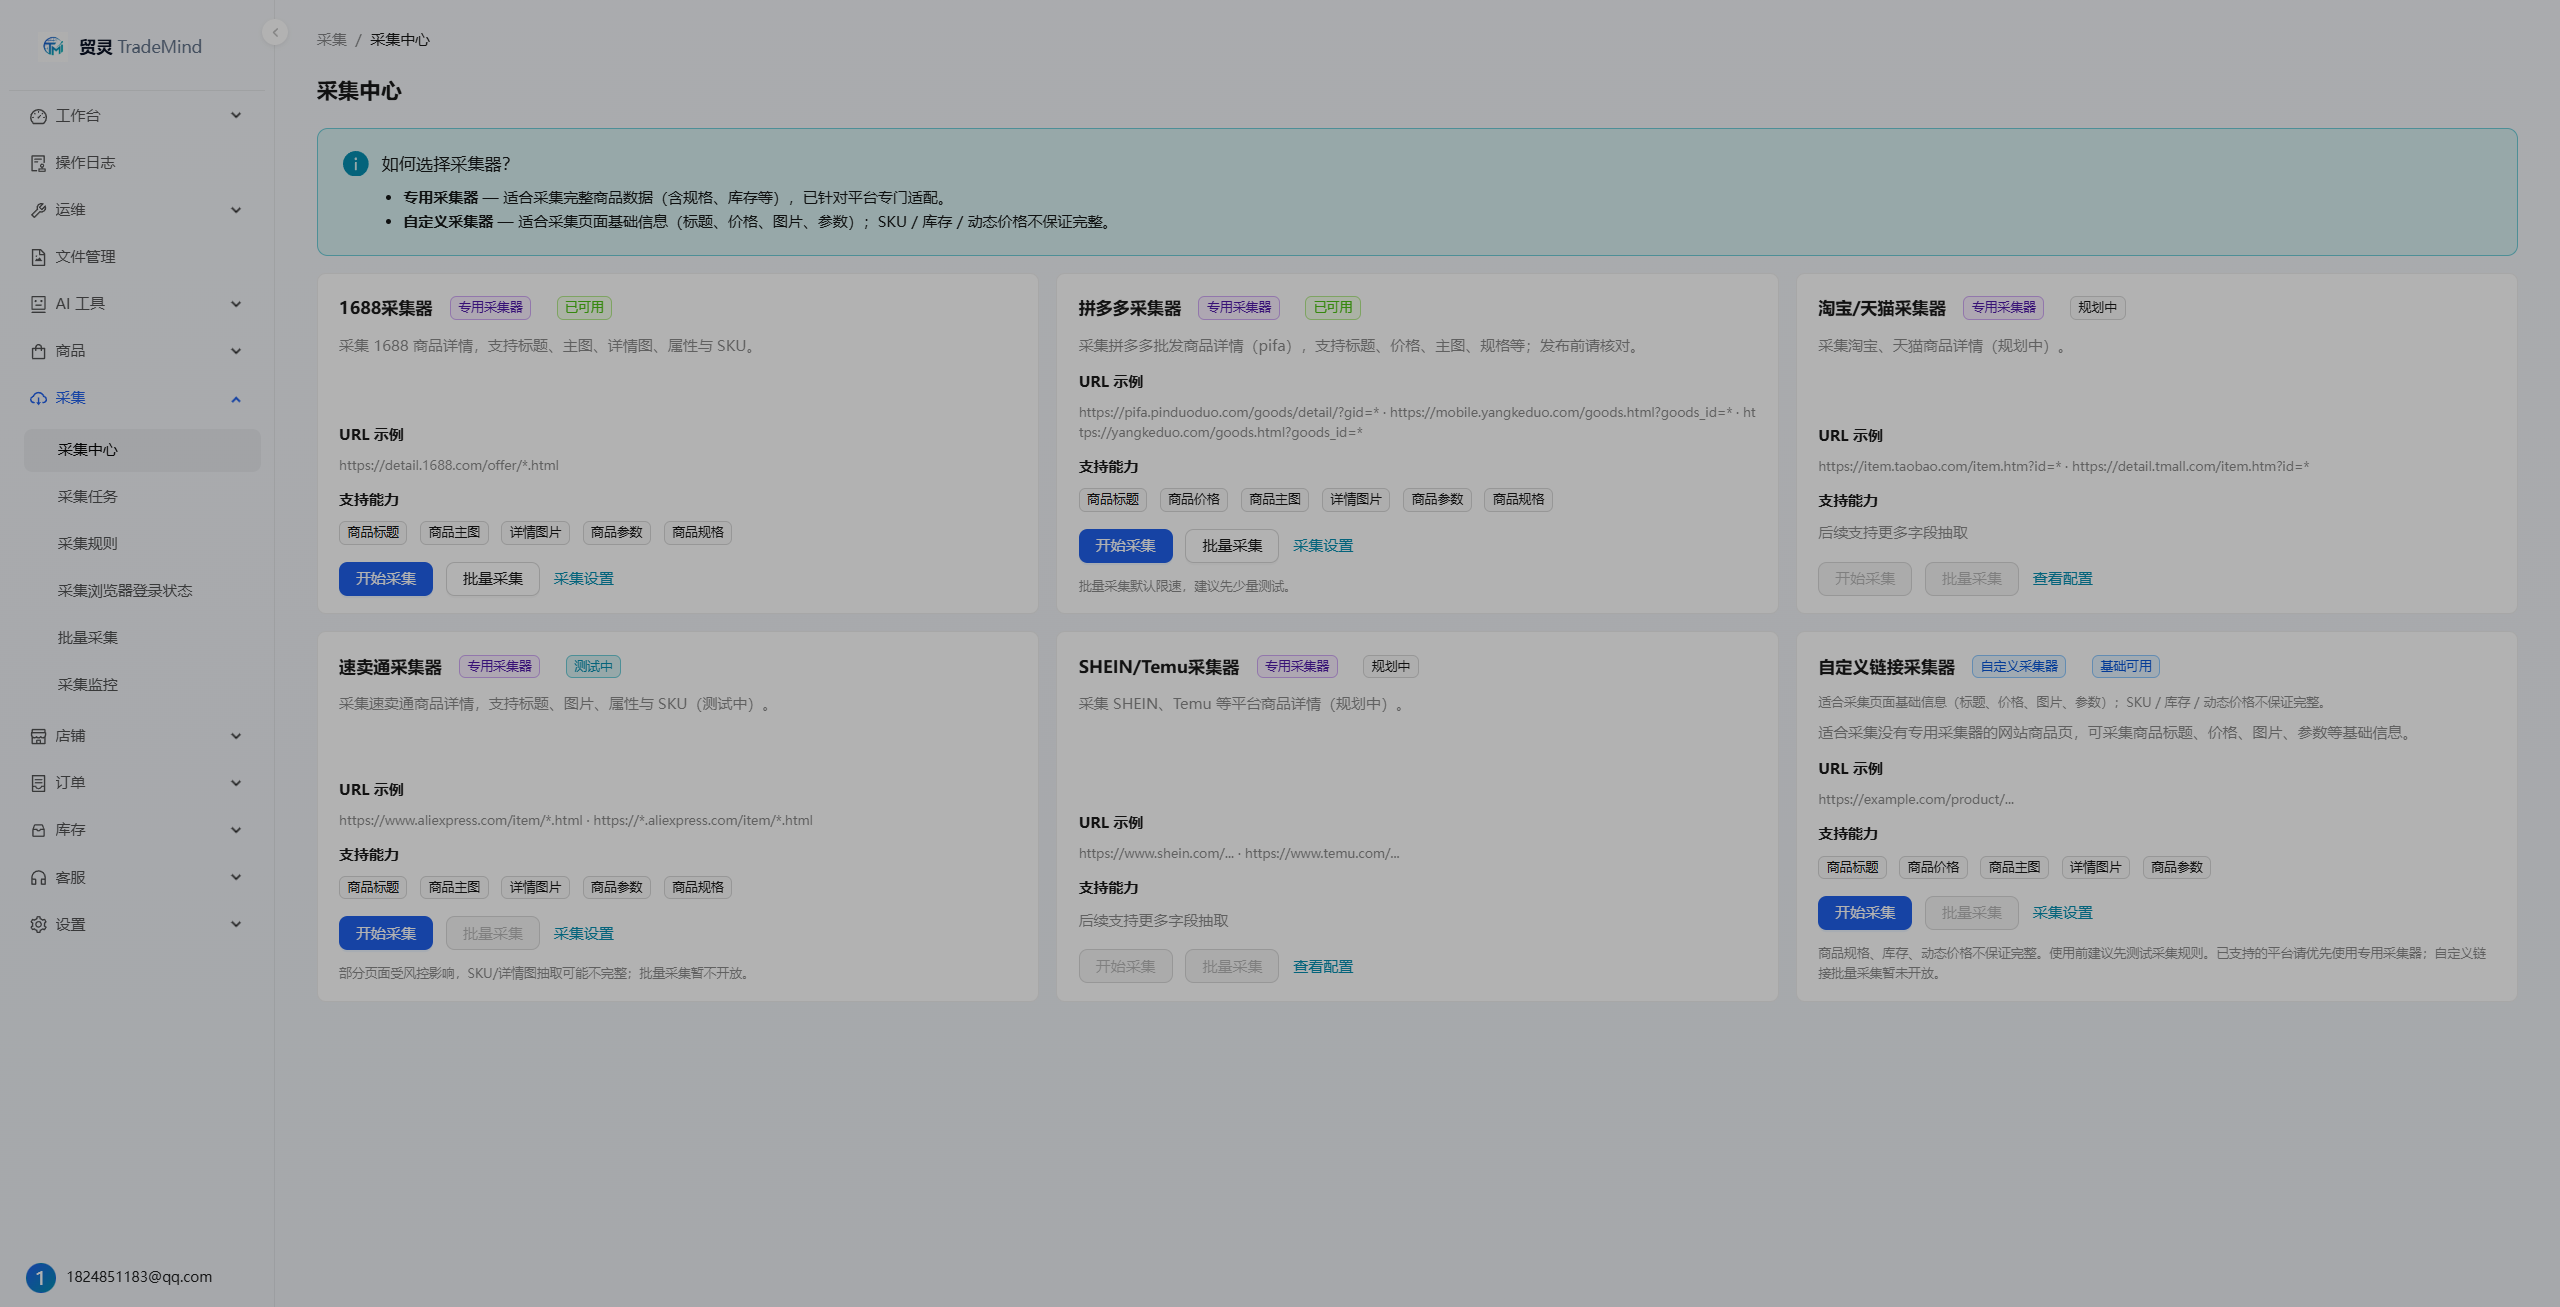Collapse the sidebar with the arrow button
Viewport: 2560px width, 1307px height.
pos(275,32)
